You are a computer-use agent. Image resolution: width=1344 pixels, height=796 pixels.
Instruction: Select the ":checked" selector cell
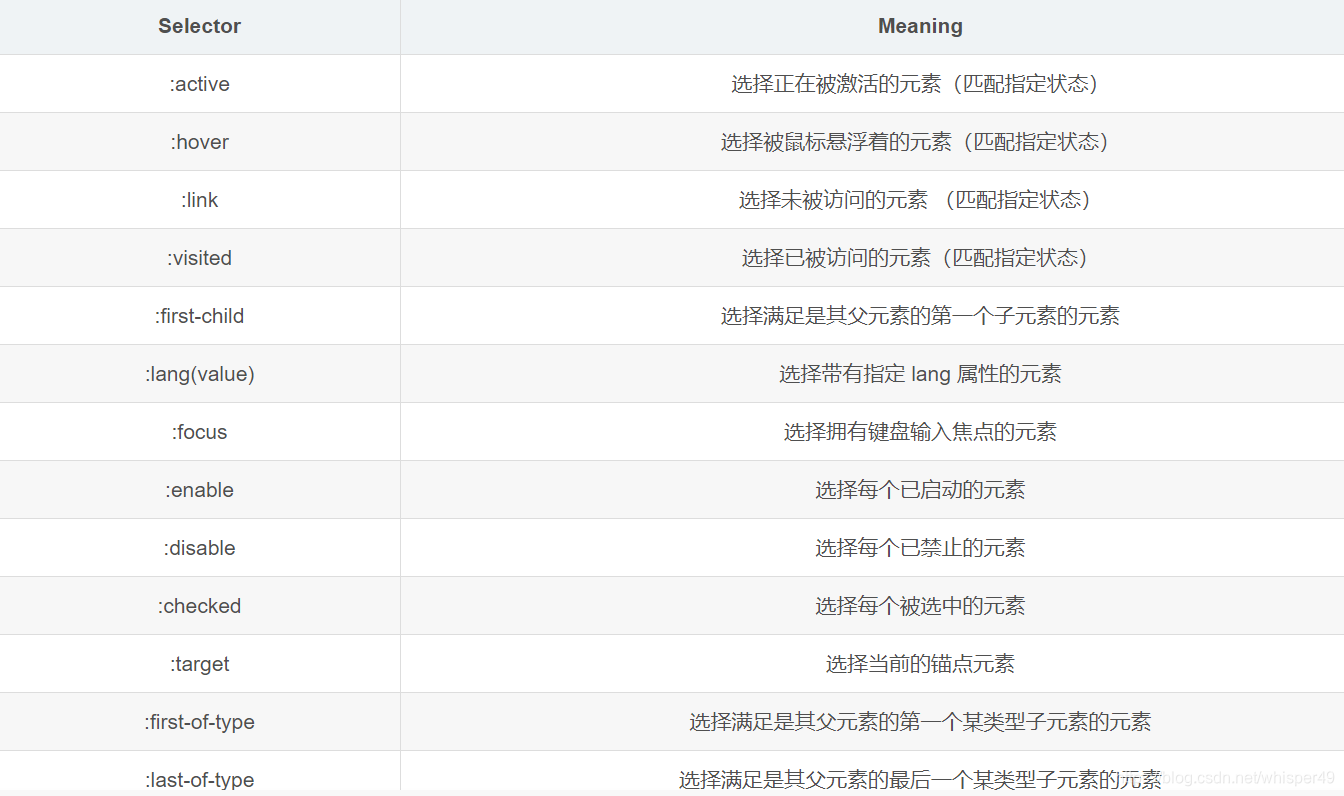tap(200, 606)
